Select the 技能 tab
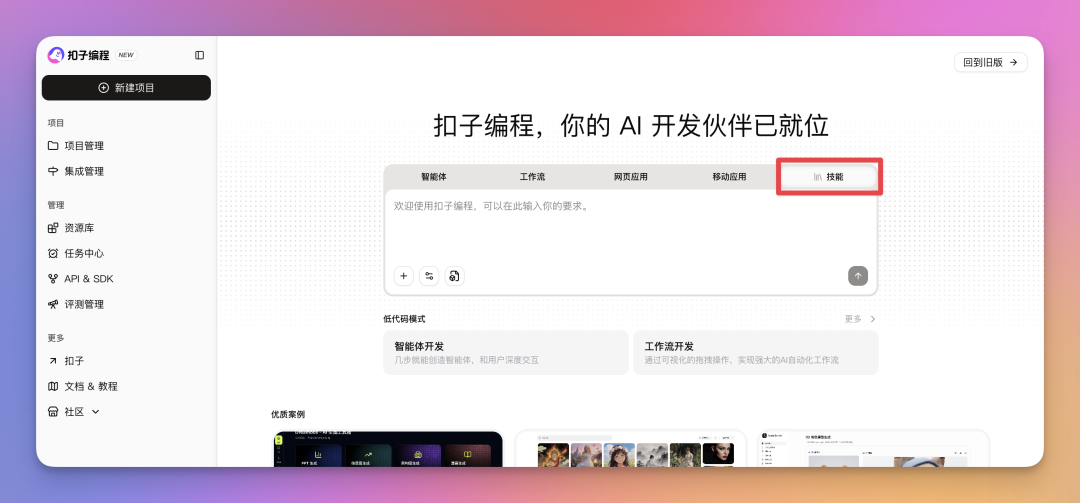 (x=829, y=177)
